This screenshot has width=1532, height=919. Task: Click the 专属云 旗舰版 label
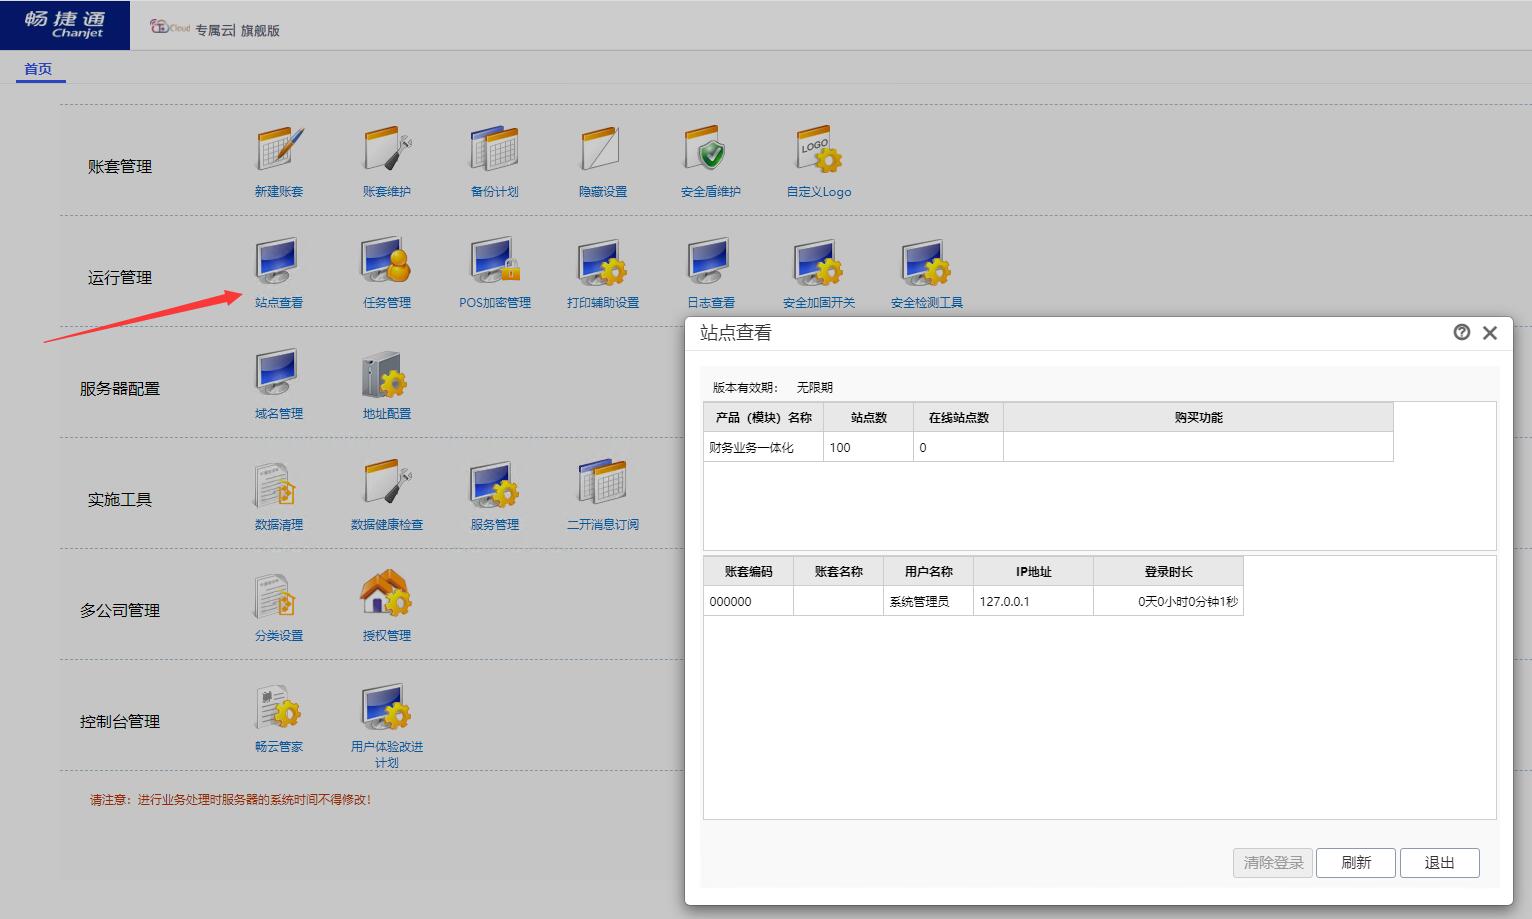[238, 30]
